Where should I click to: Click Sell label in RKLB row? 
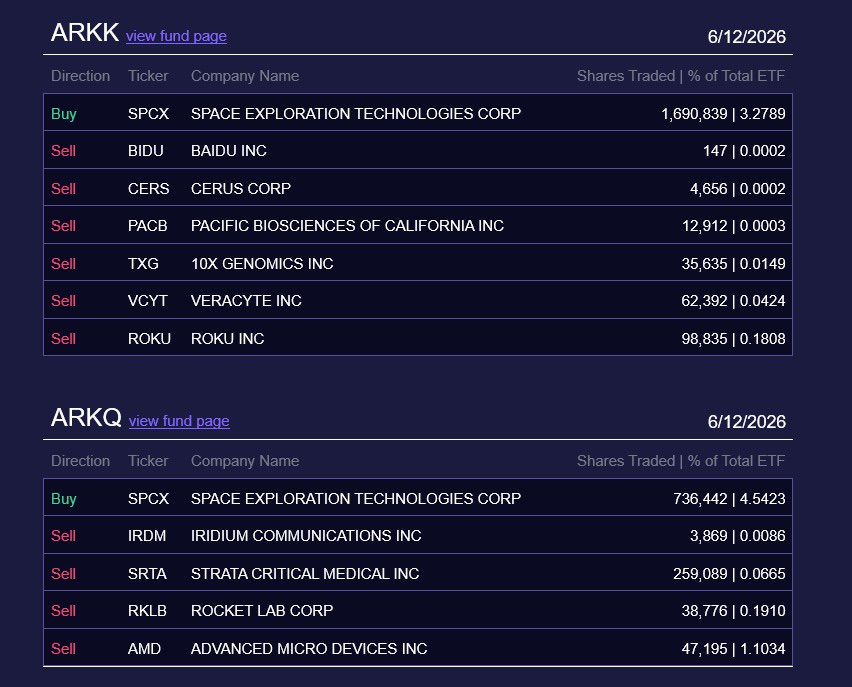tap(63, 610)
